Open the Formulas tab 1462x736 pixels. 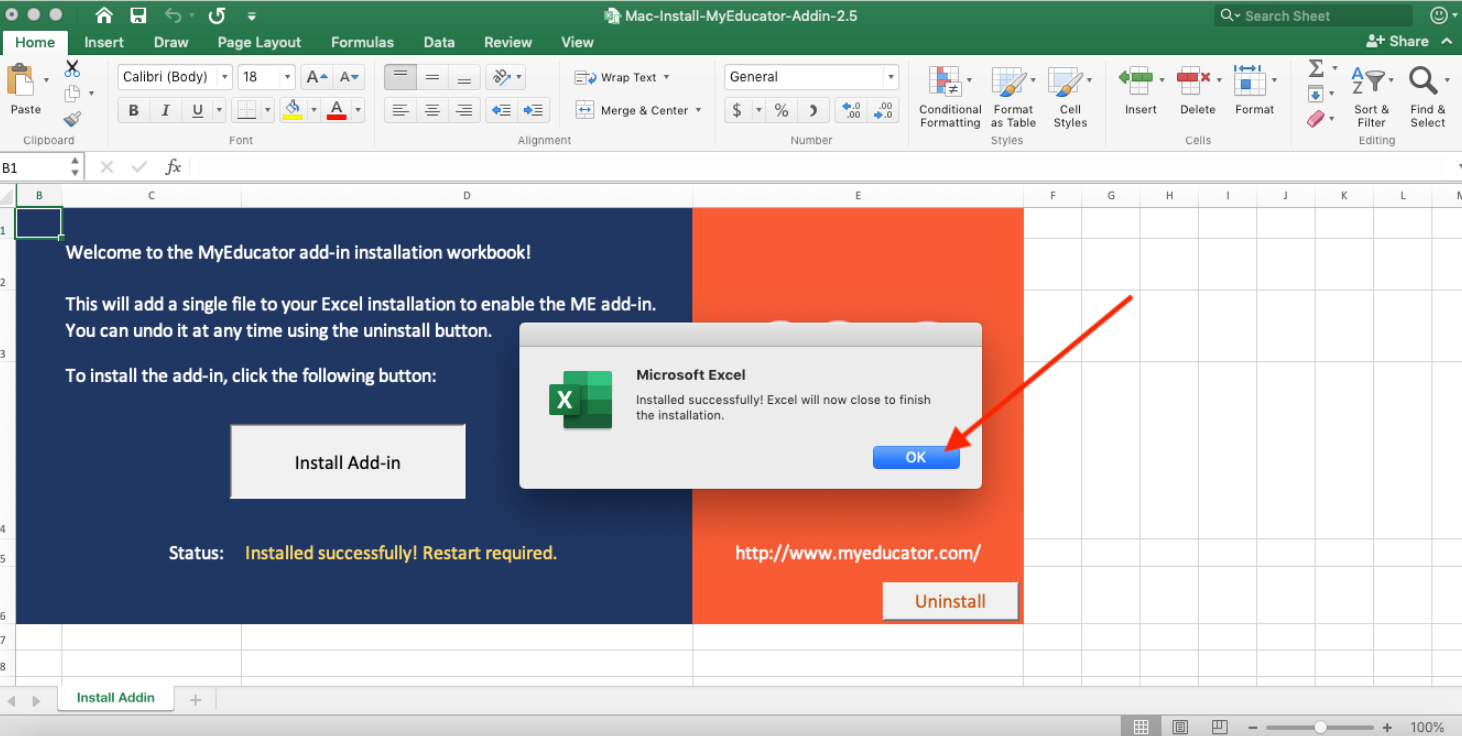[x=362, y=42]
